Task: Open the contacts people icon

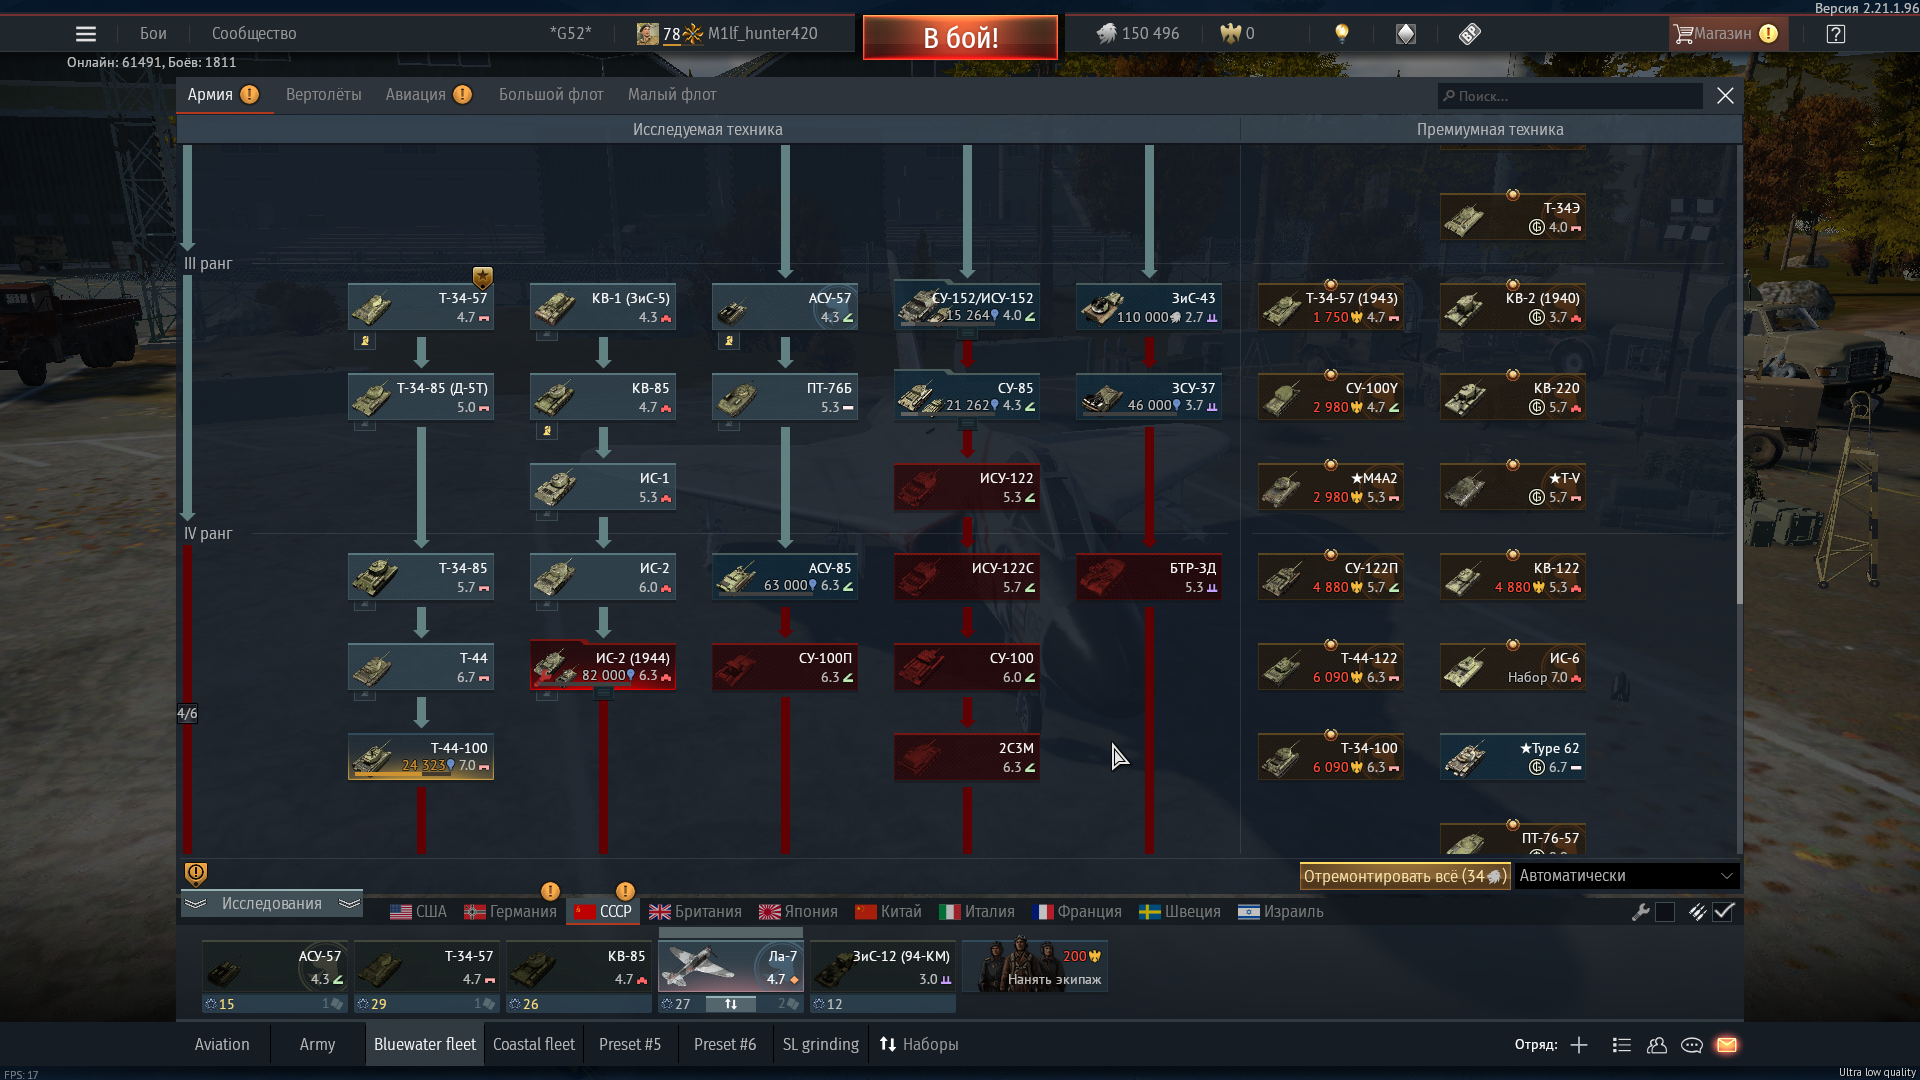Action: click(1657, 1045)
